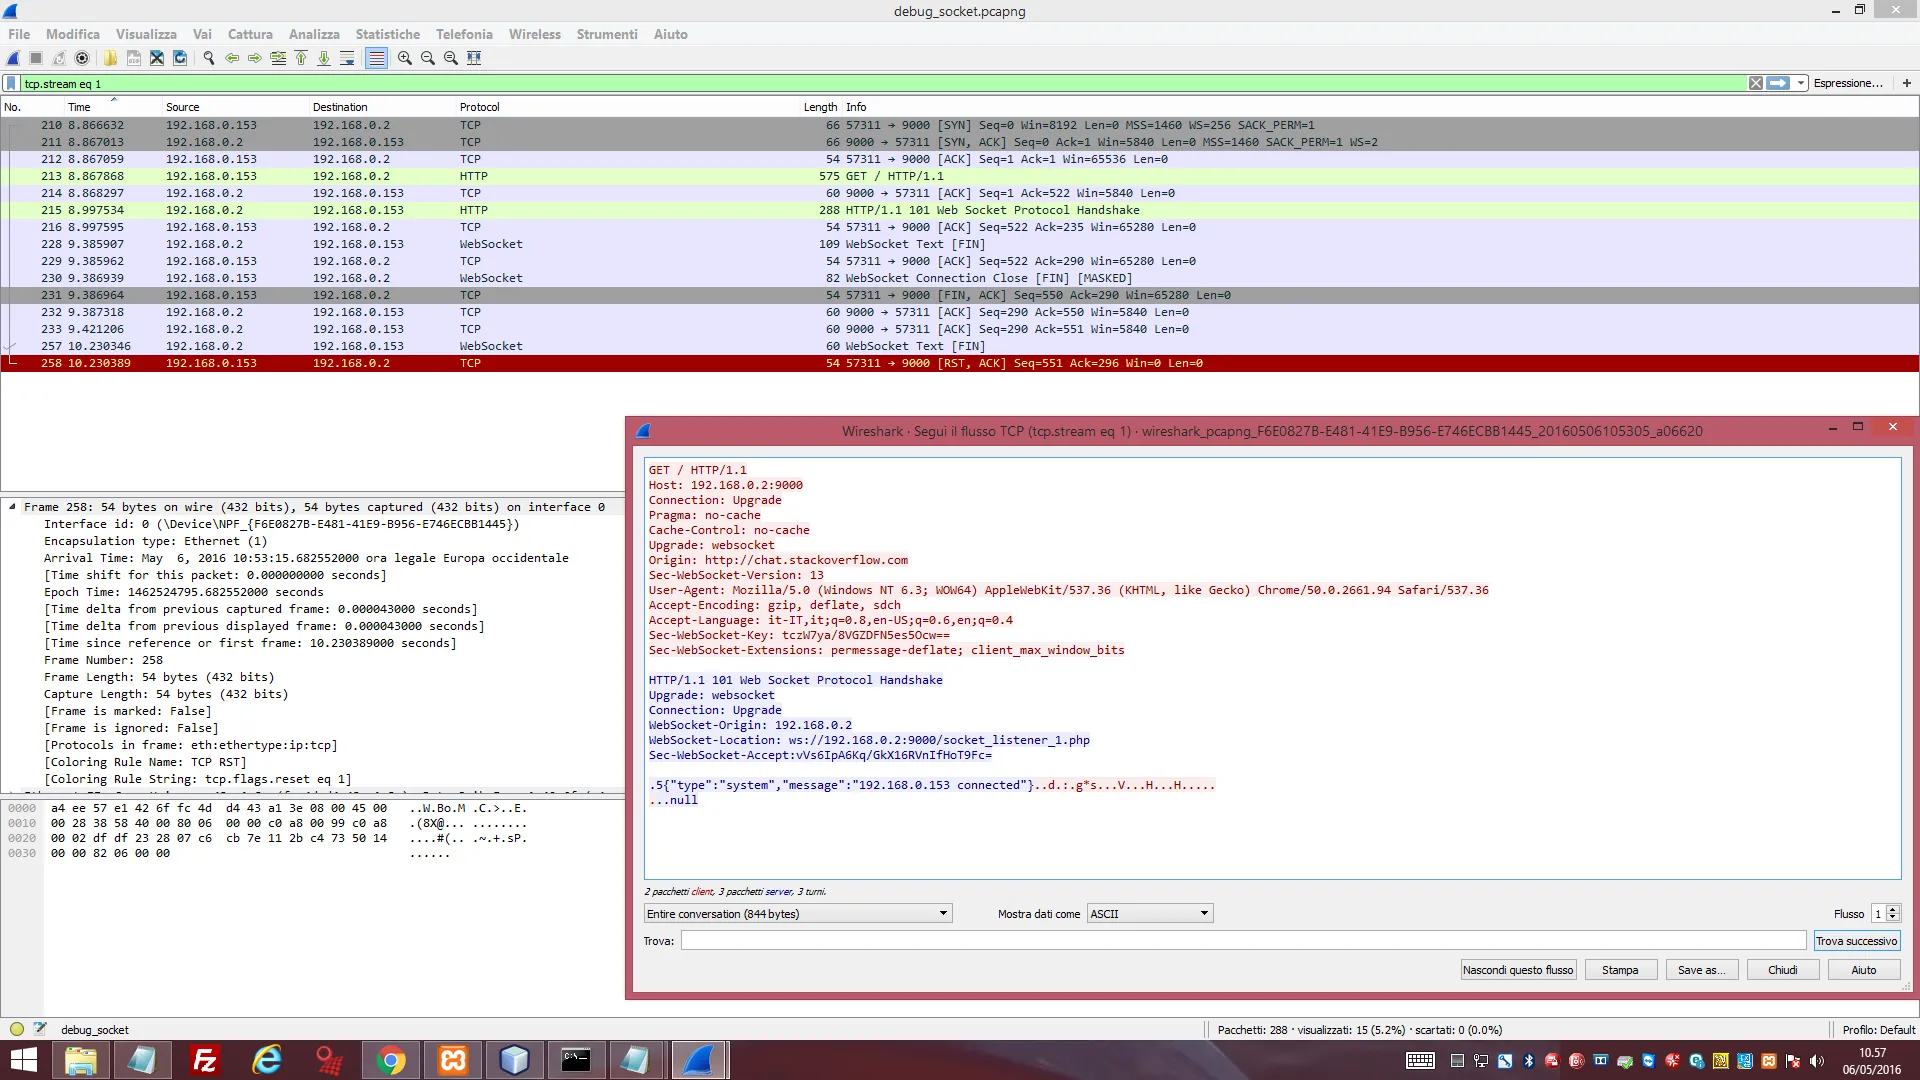The image size is (1920, 1080).
Task: Click the Trova search input field
Action: pyautogui.click(x=1243, y=941)
